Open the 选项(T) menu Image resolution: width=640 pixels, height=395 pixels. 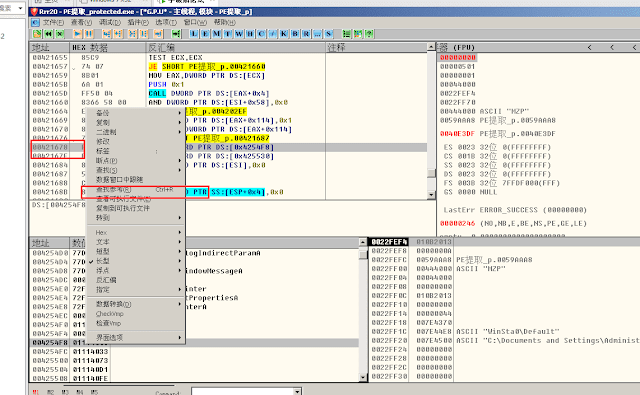(x=166, y=22)
